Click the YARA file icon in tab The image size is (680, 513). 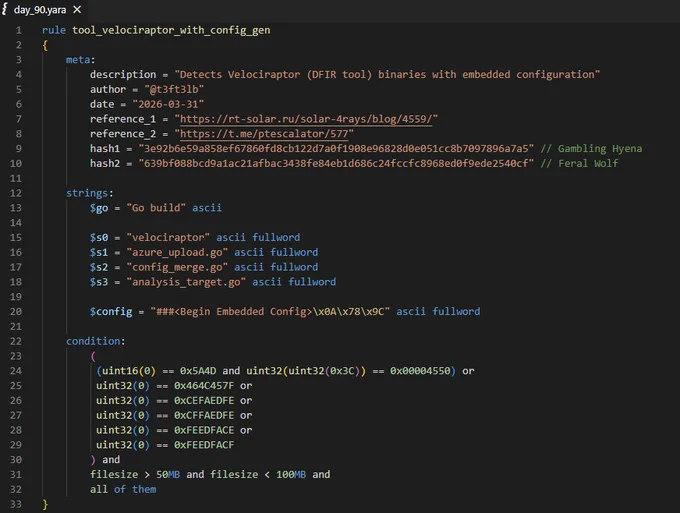pyautogui.click(x=5, y=9)
